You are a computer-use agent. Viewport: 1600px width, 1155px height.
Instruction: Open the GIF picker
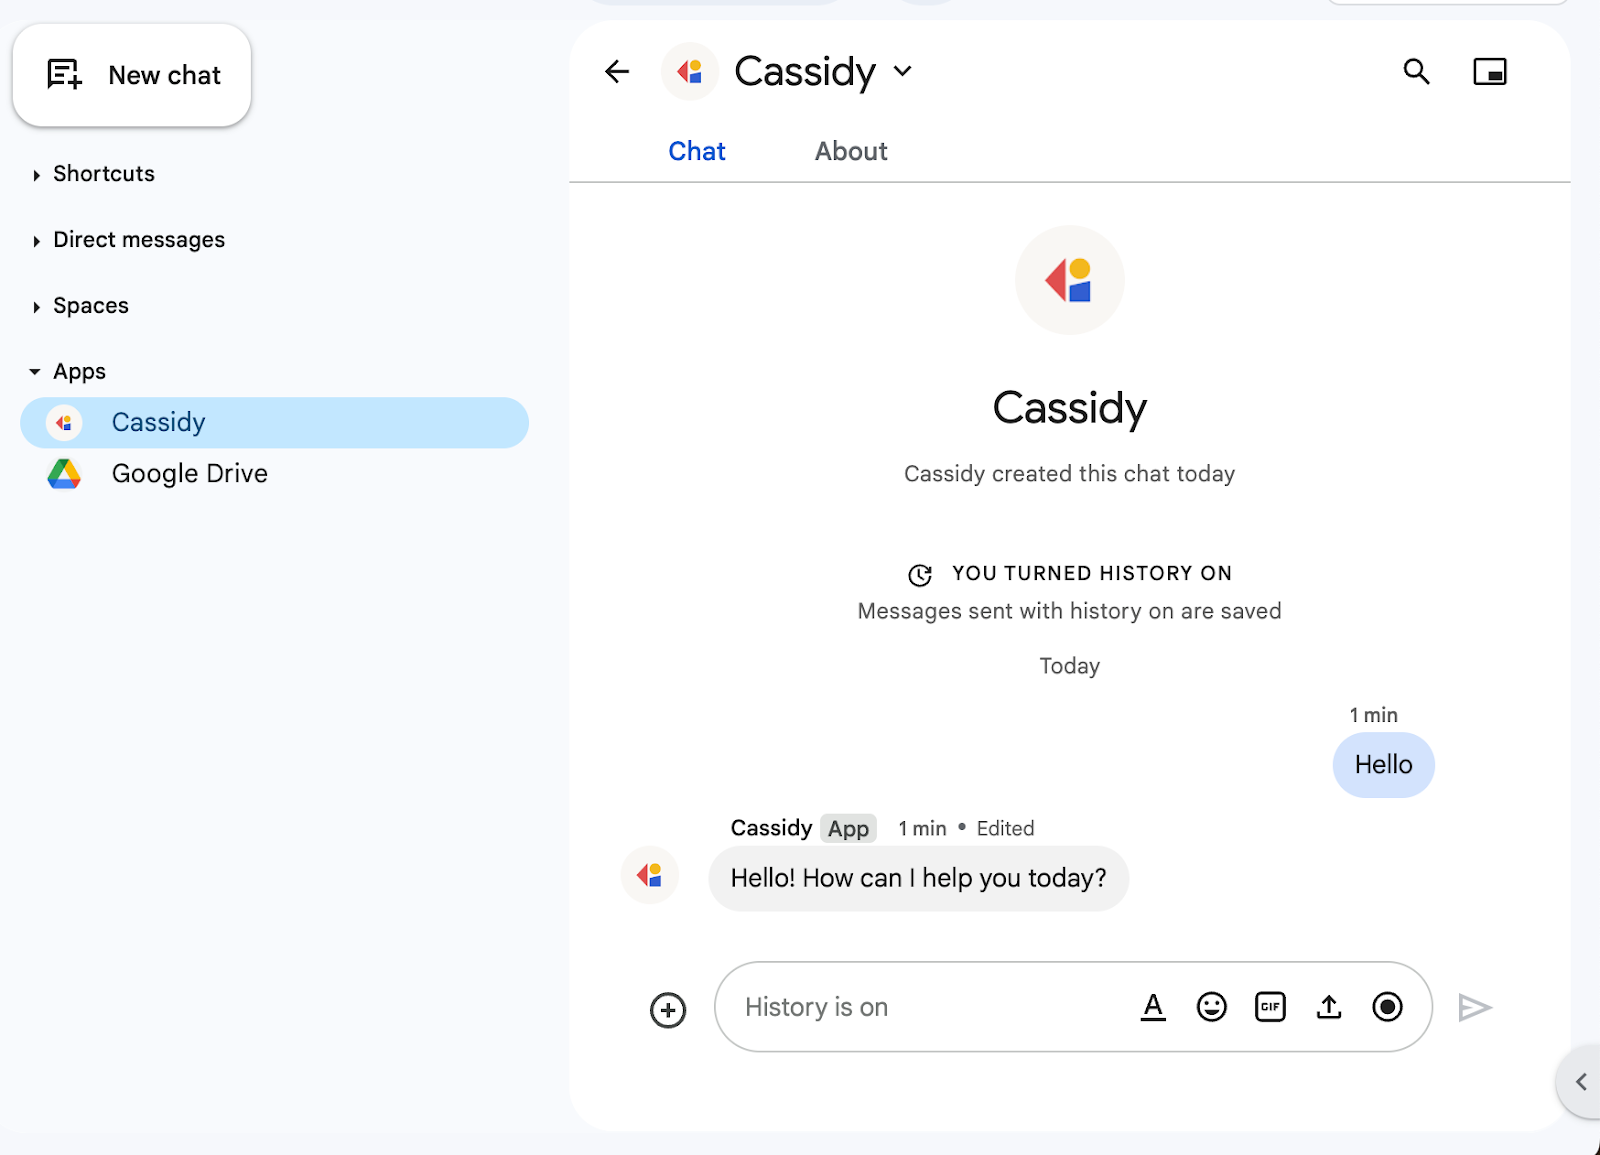click(1269, 1007)
